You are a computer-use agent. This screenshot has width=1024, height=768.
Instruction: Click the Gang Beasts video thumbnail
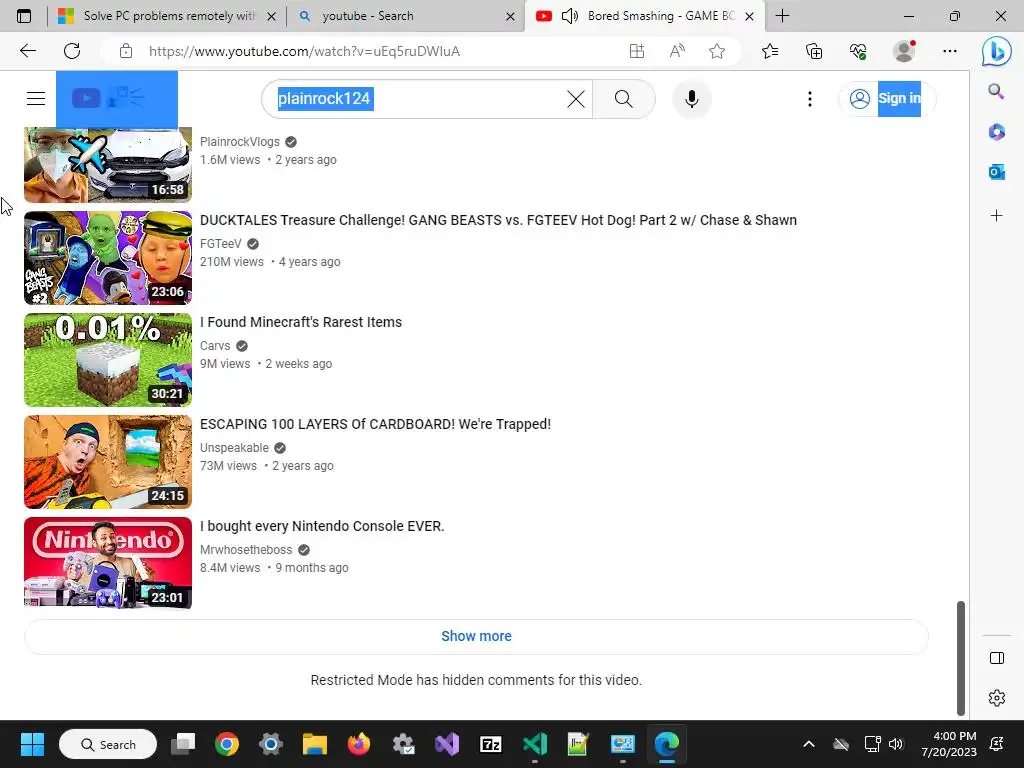pos(108,258)
